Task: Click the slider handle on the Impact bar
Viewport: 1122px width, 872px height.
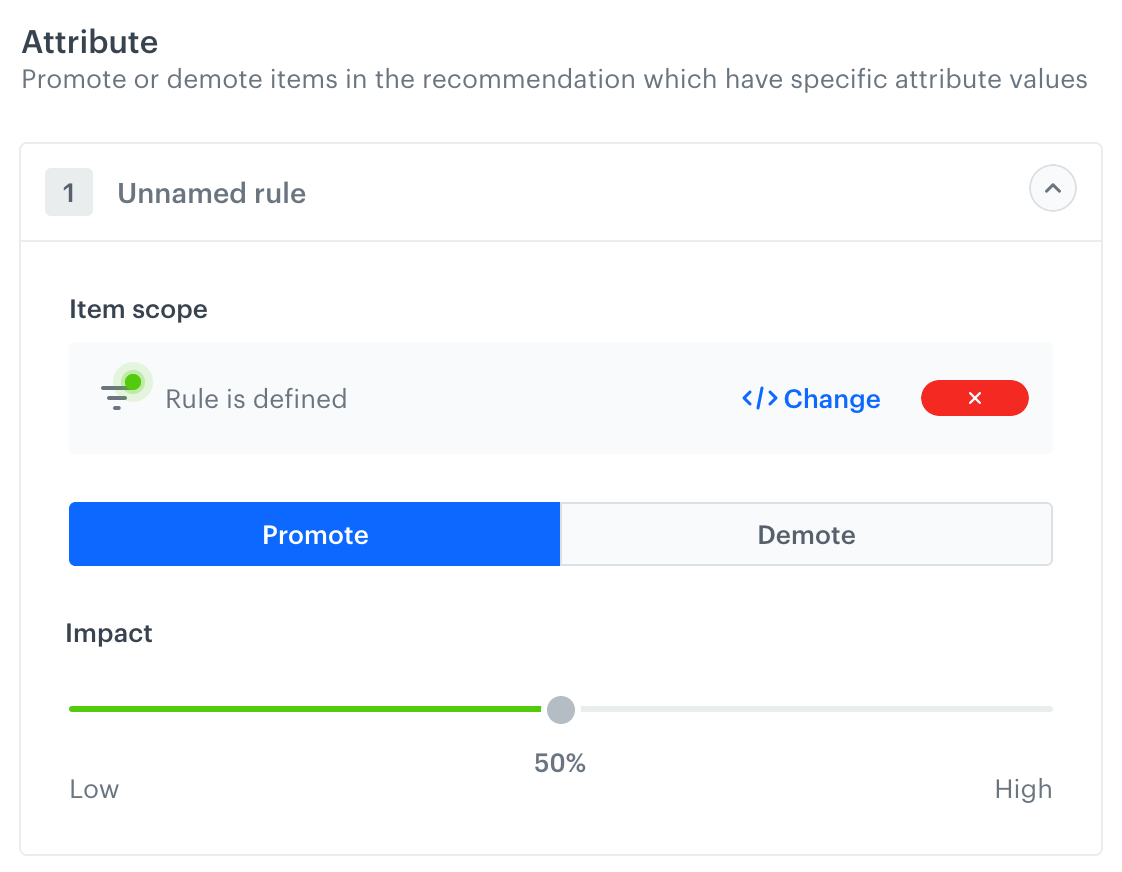Action: pyautogui.click(x=561, y=709)
